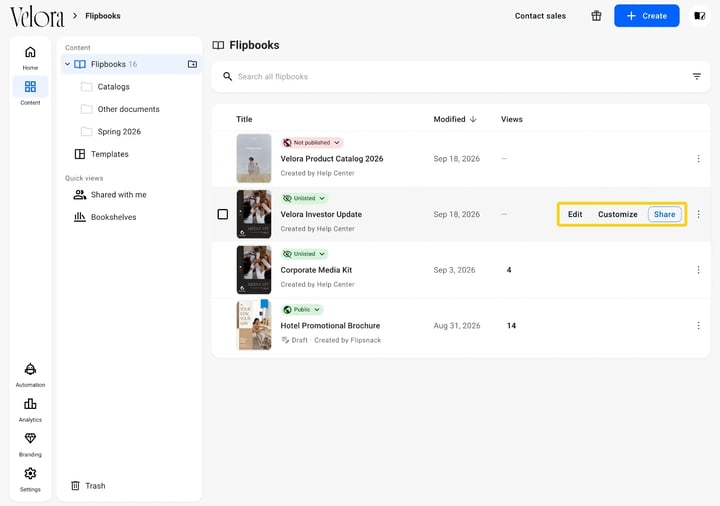The height and width of the screenshot is (506, 720).
Task: Open Velora Product Catalog 2026 thumbnail
Action: tap(254, 158)
